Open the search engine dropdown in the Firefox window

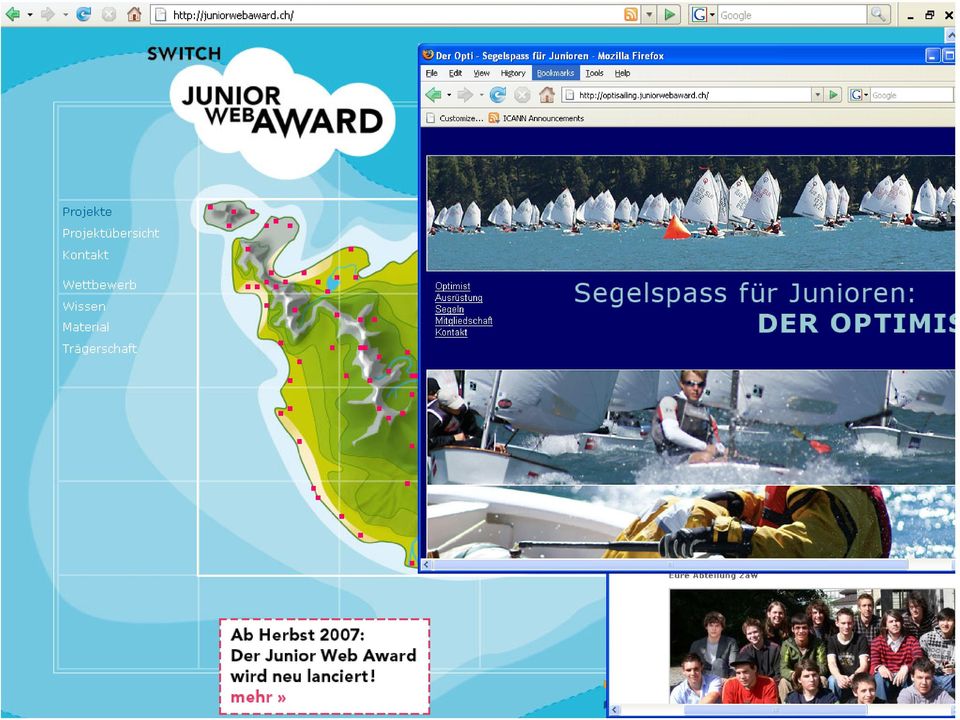pos(866,95)
